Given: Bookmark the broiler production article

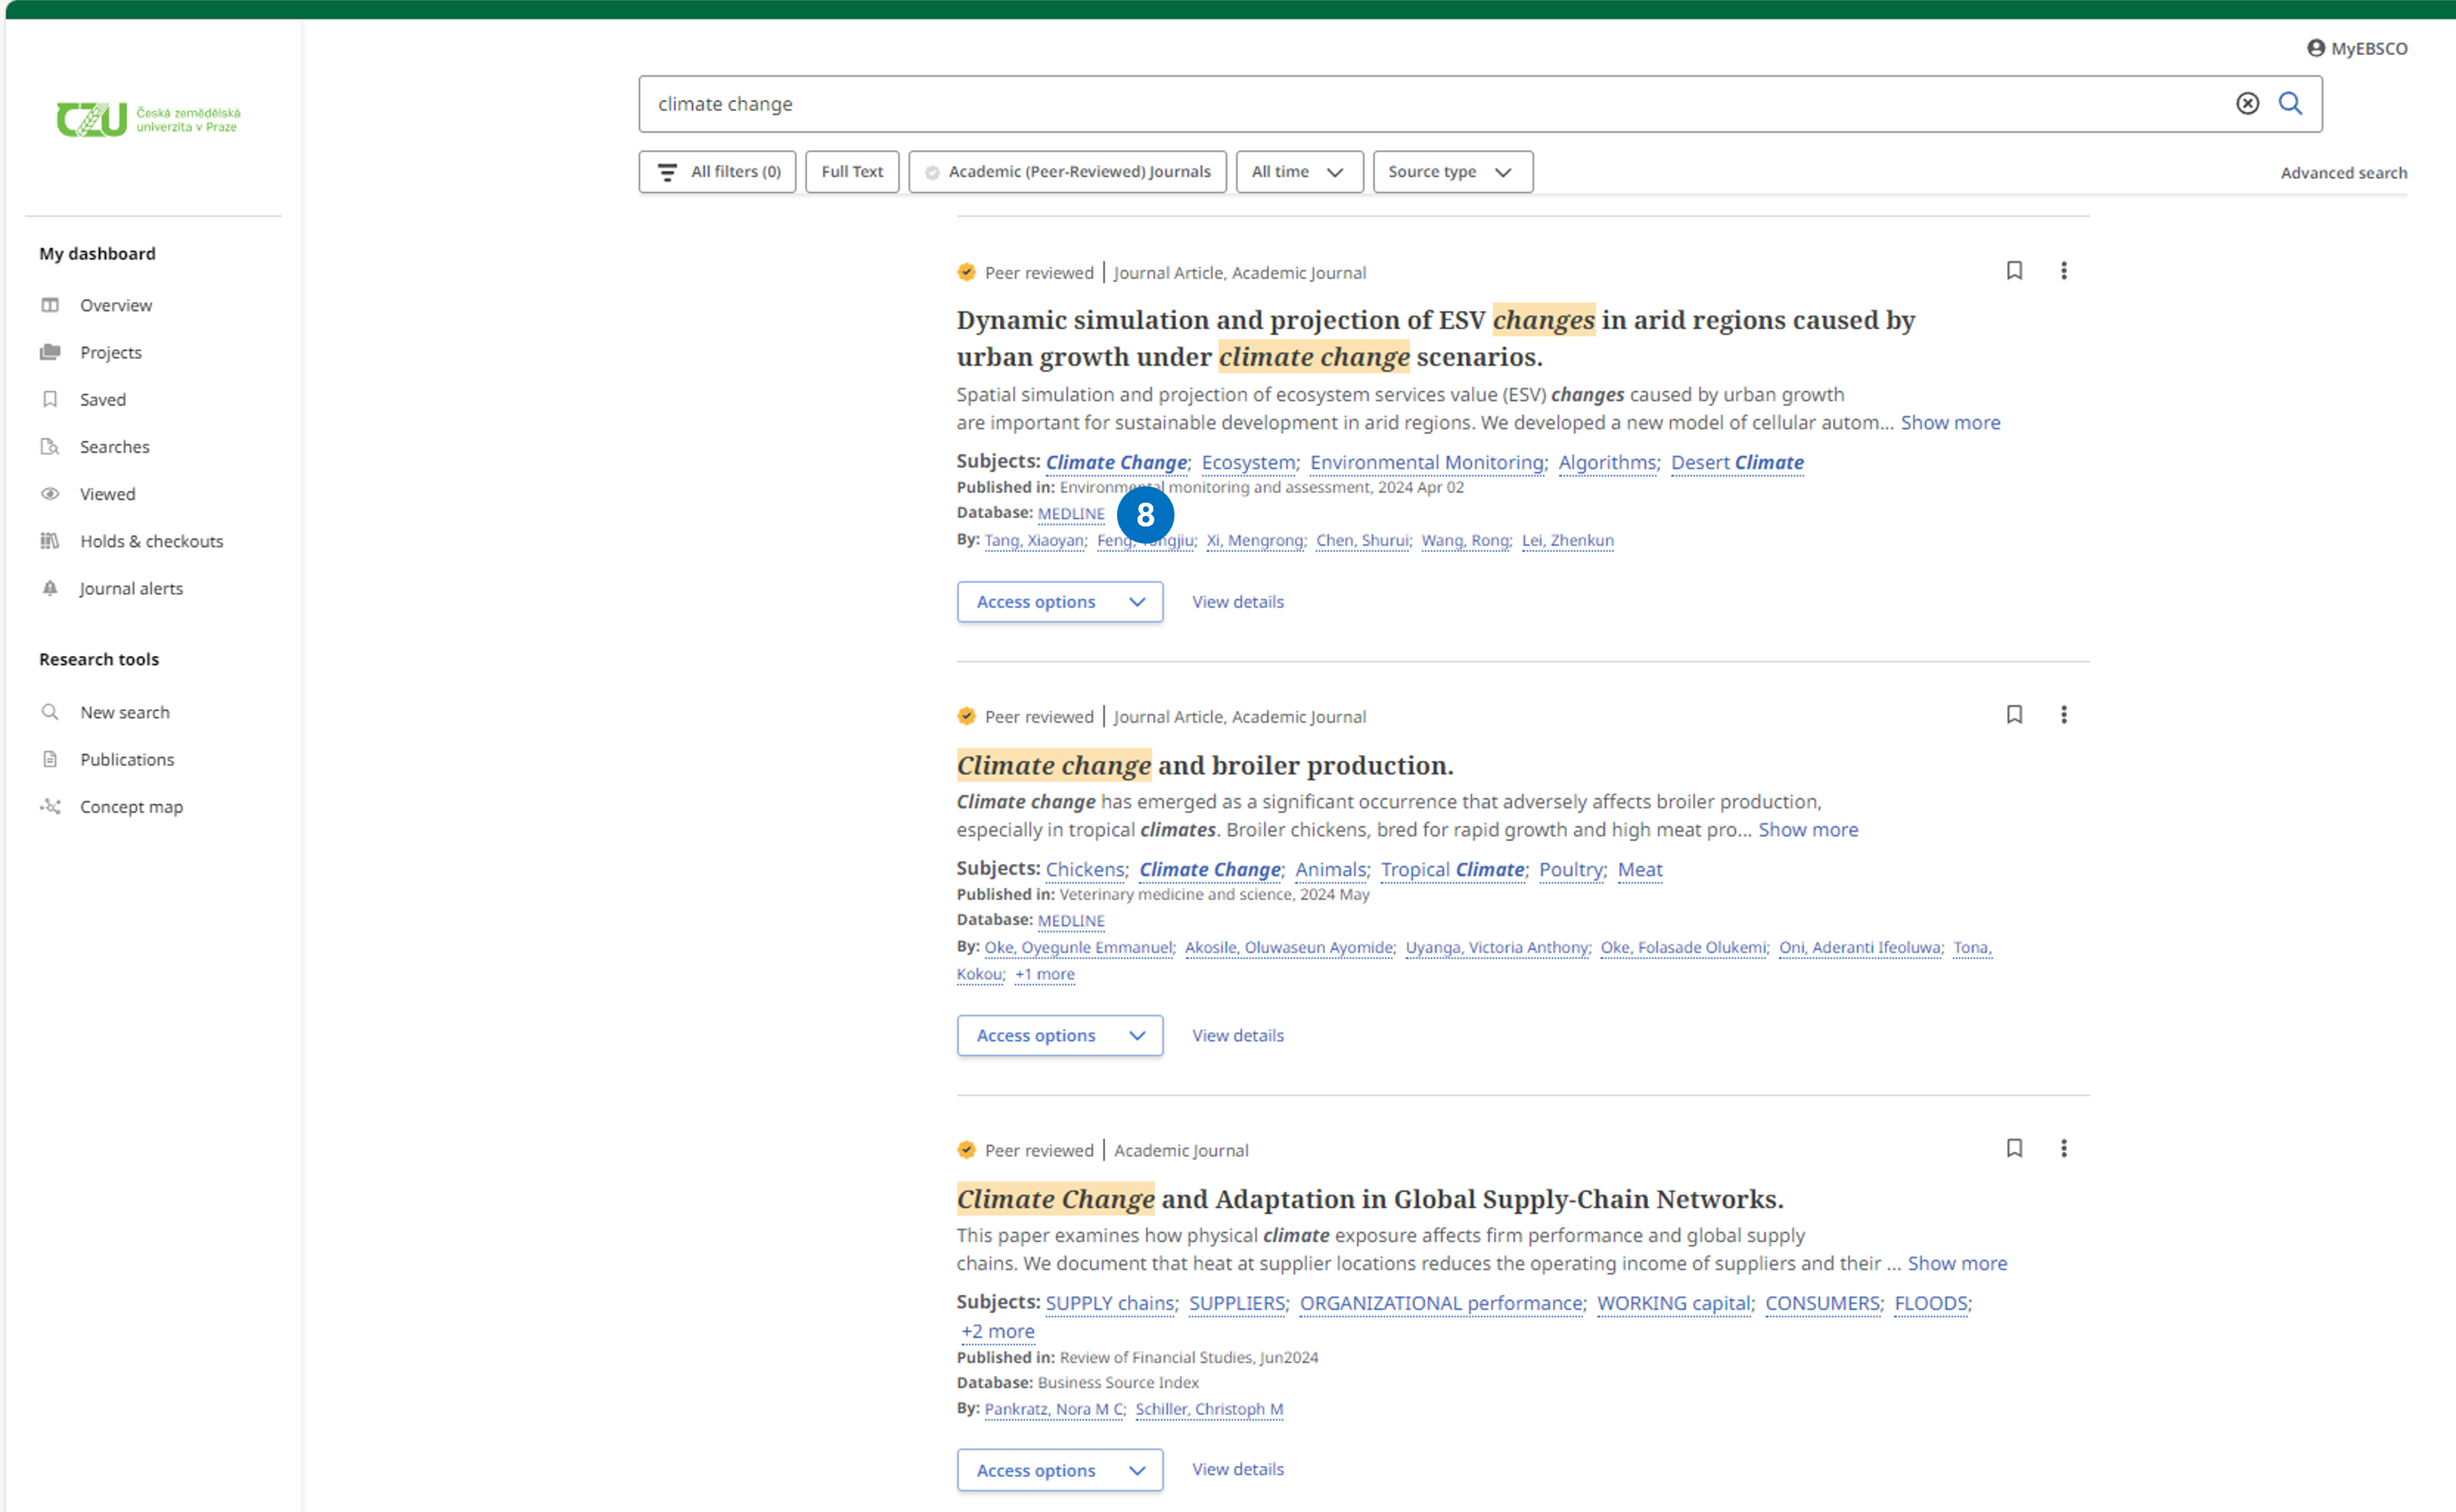Looking at the screenshot, I should tap(2014, 714).
